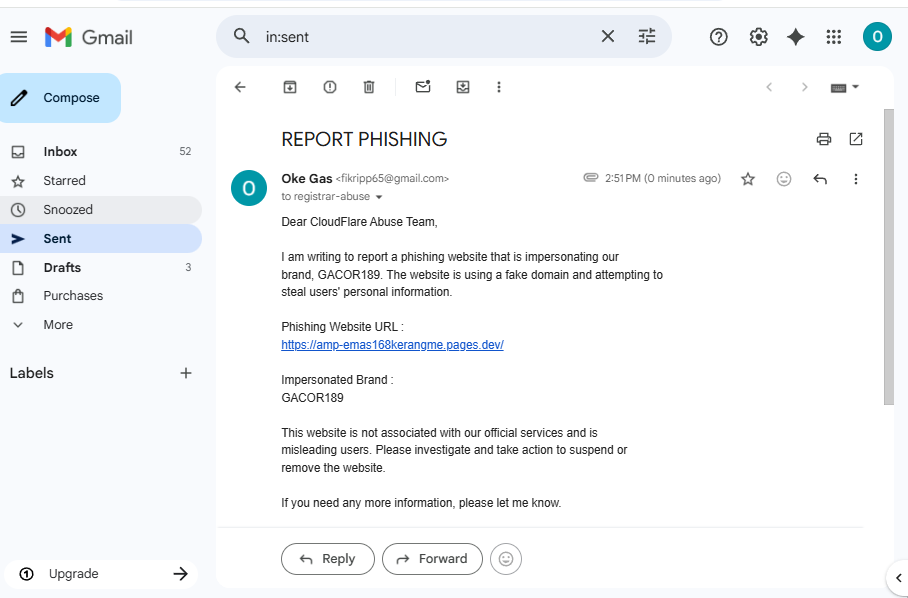Open the input tools keyboard dropdown

(x=844, y=87)
